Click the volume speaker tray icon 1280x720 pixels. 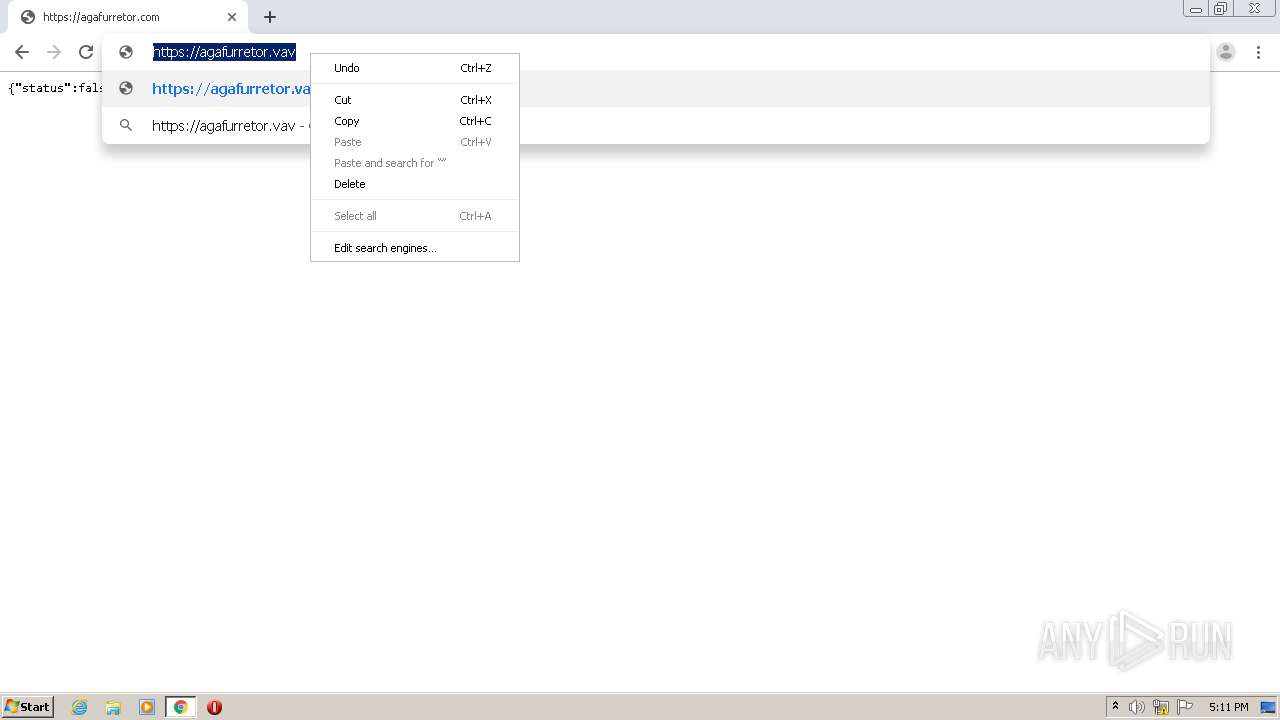(x=1136, y=707)
